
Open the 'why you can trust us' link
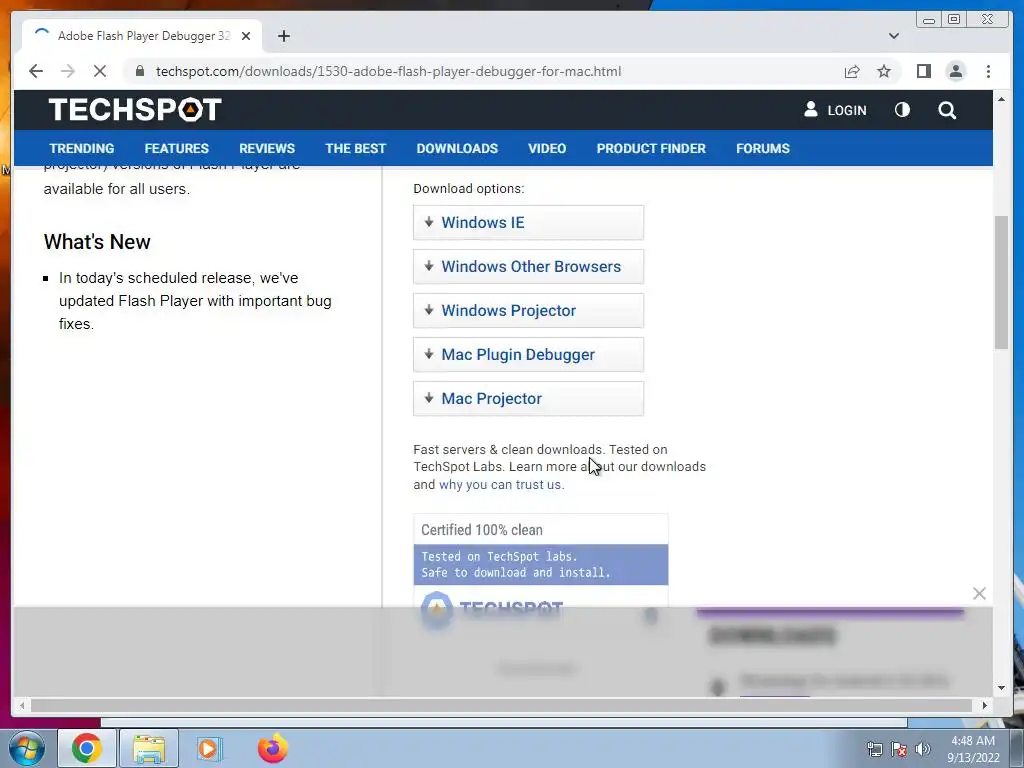click(501, 485)
